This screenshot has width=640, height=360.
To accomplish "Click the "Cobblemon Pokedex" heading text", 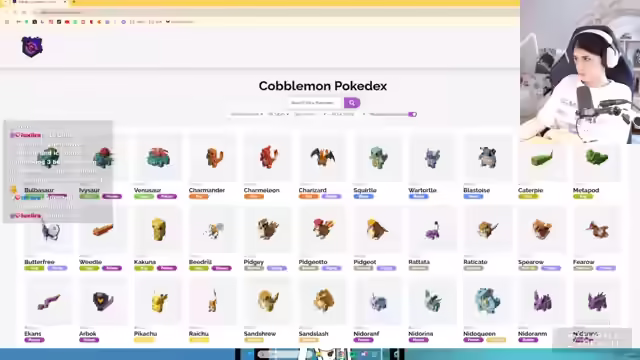I will (322, 86).
